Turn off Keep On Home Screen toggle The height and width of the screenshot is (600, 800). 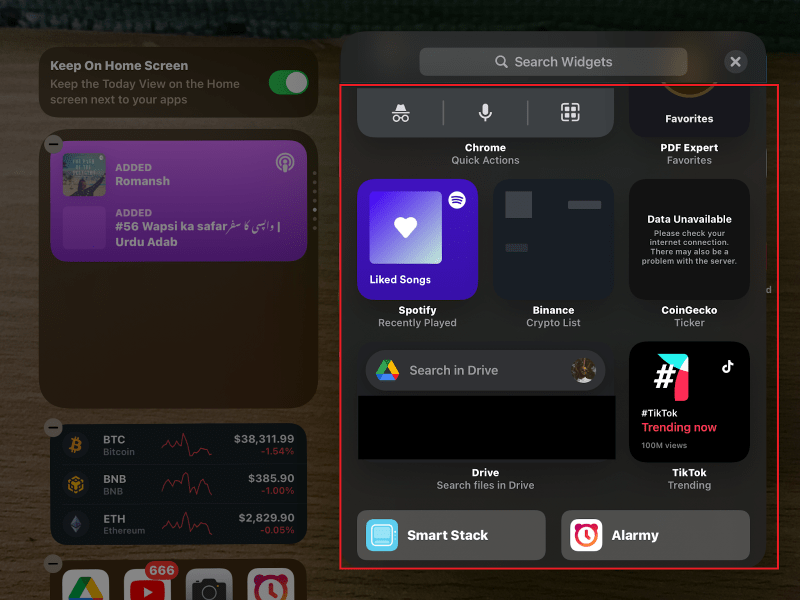[289, 83]
